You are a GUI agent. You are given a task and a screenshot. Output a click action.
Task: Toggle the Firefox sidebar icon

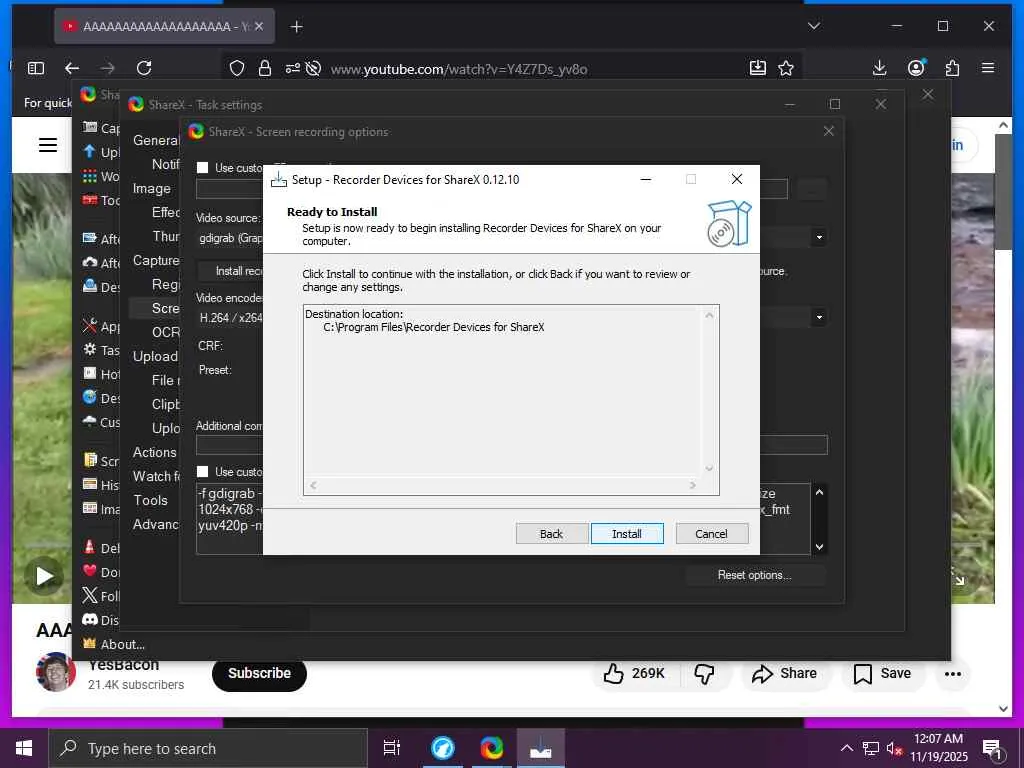[36, 68]
